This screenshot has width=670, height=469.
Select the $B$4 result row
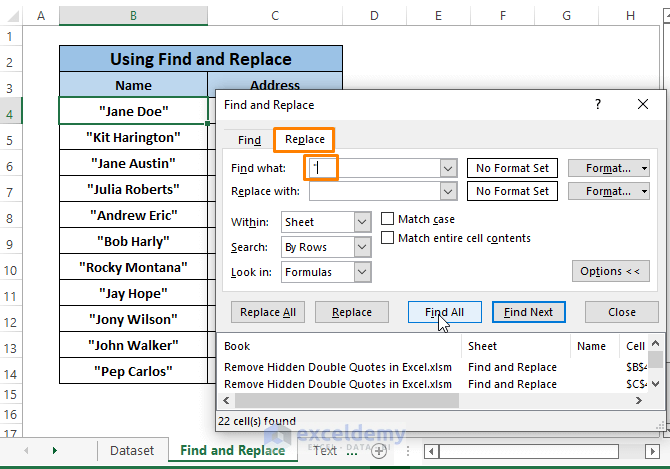(434, 367)
